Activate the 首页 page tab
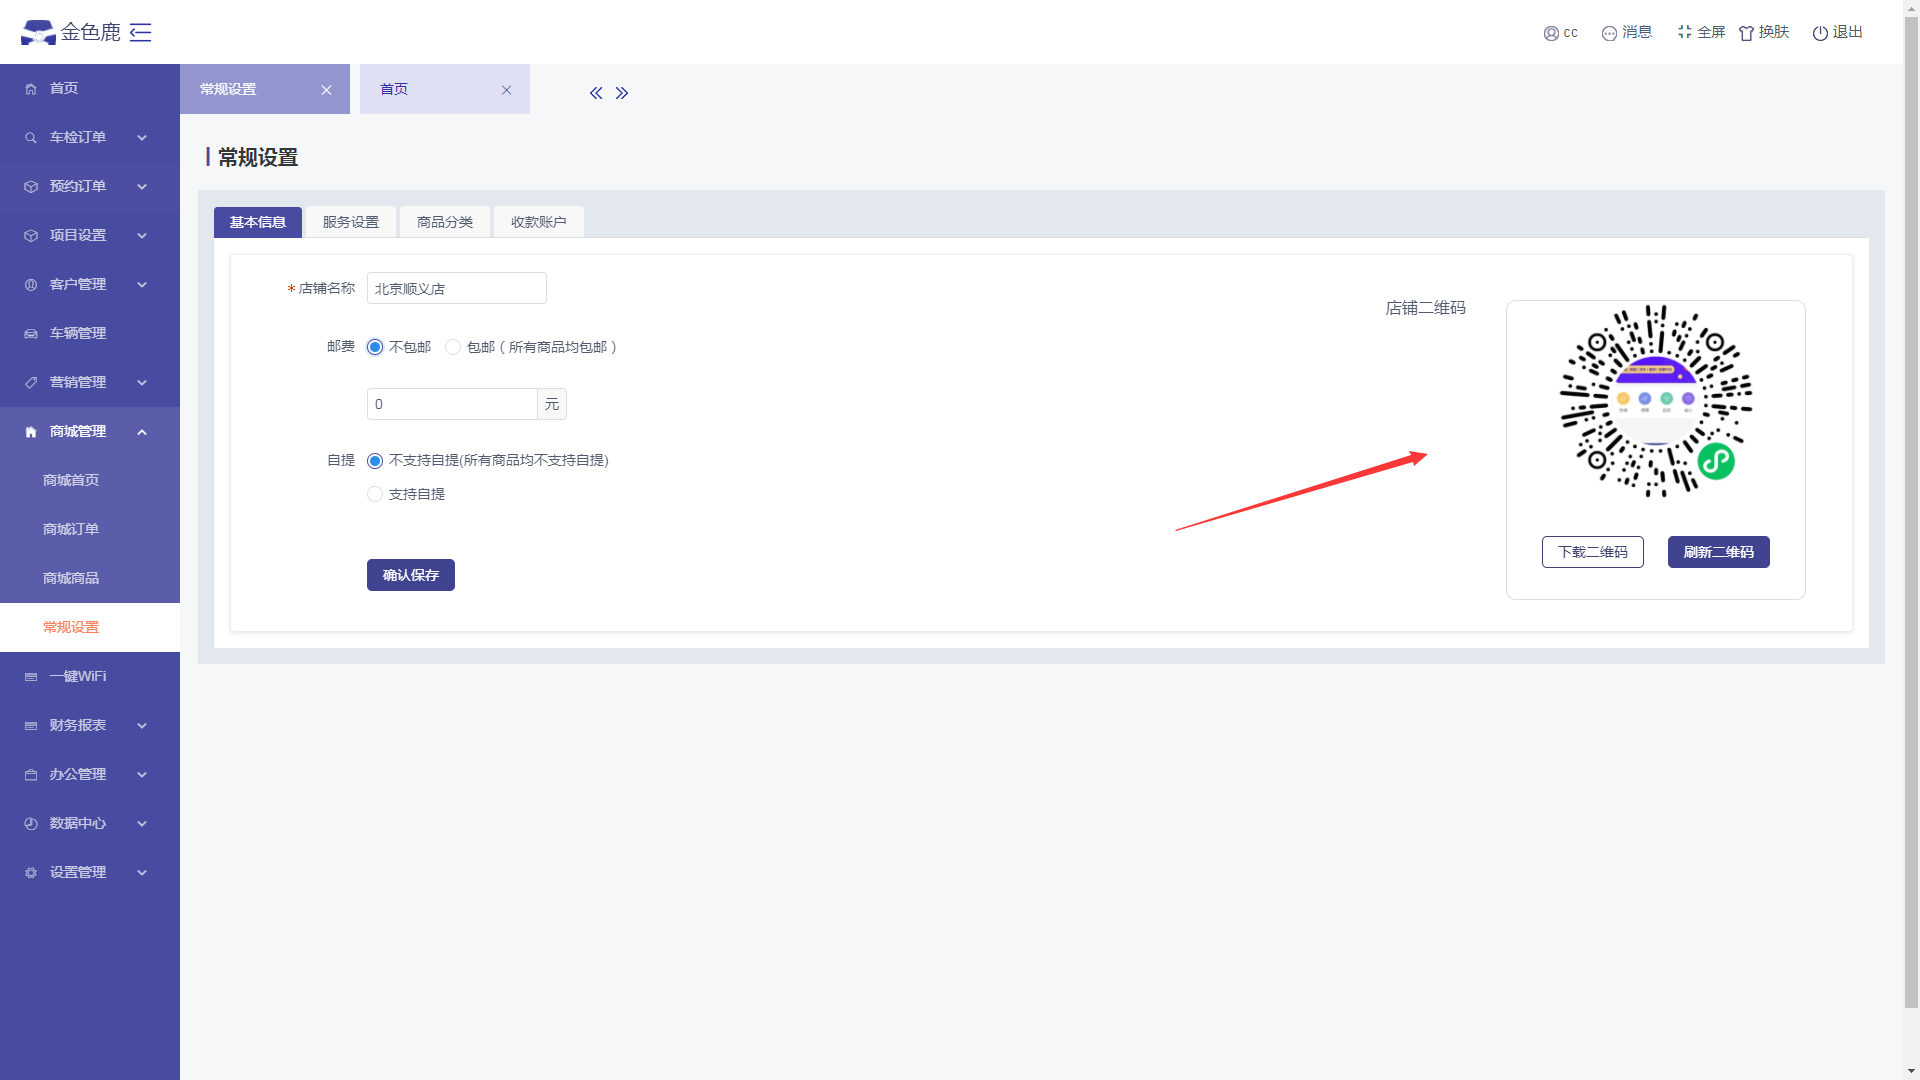Viewport: 1920px width, 1080px height. (445, 89)
